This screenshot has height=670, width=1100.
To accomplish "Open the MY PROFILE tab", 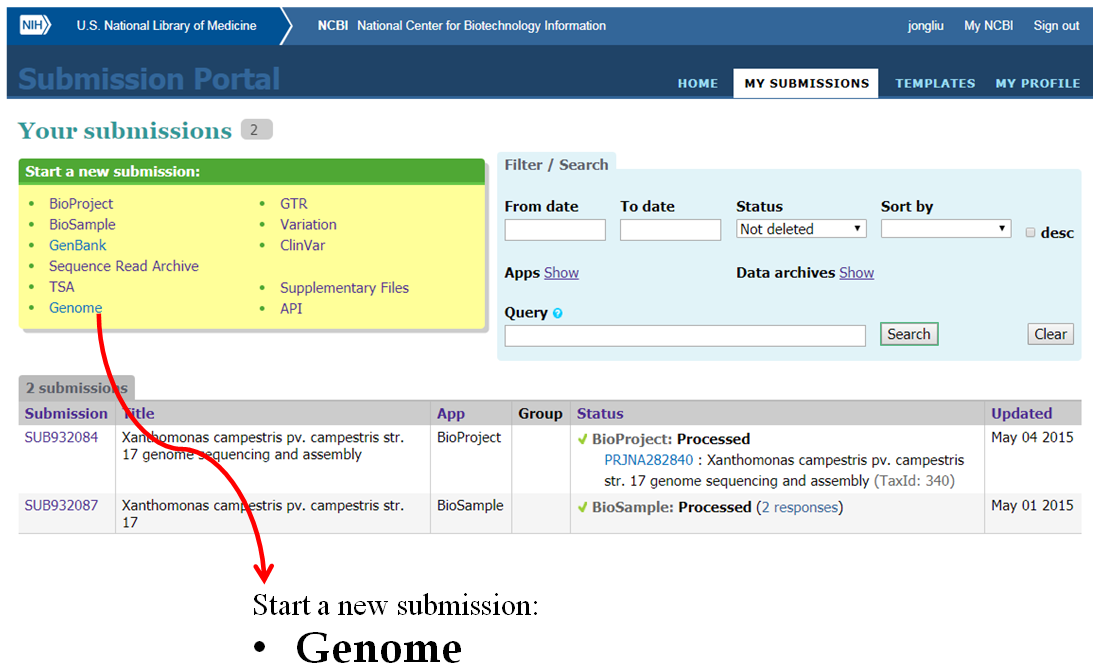I will point(1038,83).
